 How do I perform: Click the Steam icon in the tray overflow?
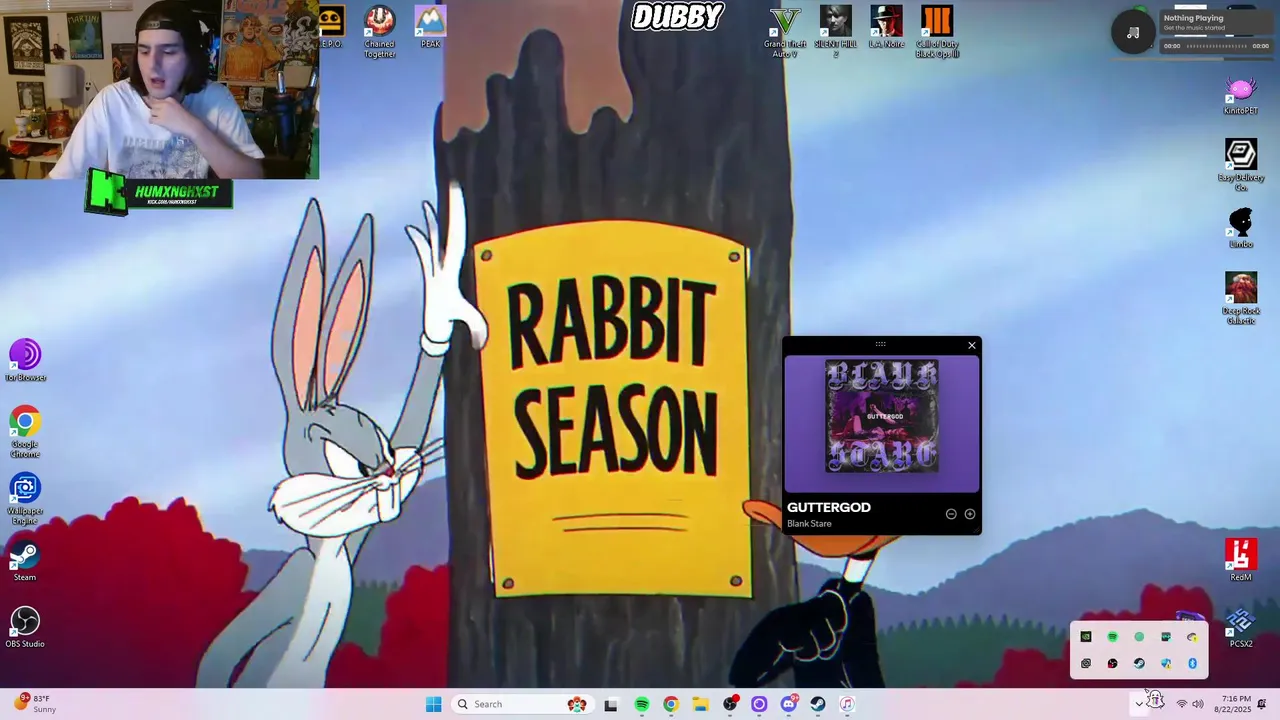point(1139,664)
